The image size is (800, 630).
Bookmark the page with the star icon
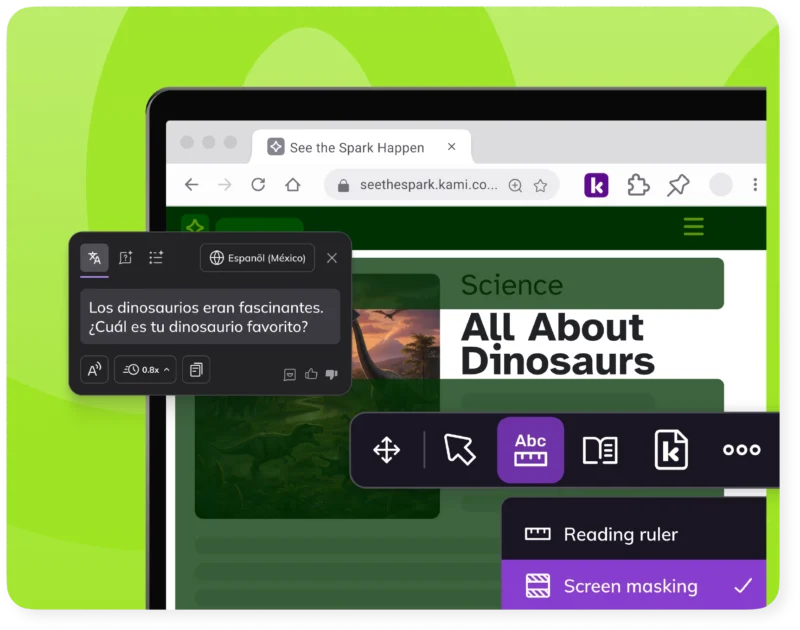[x=540, y=185]
